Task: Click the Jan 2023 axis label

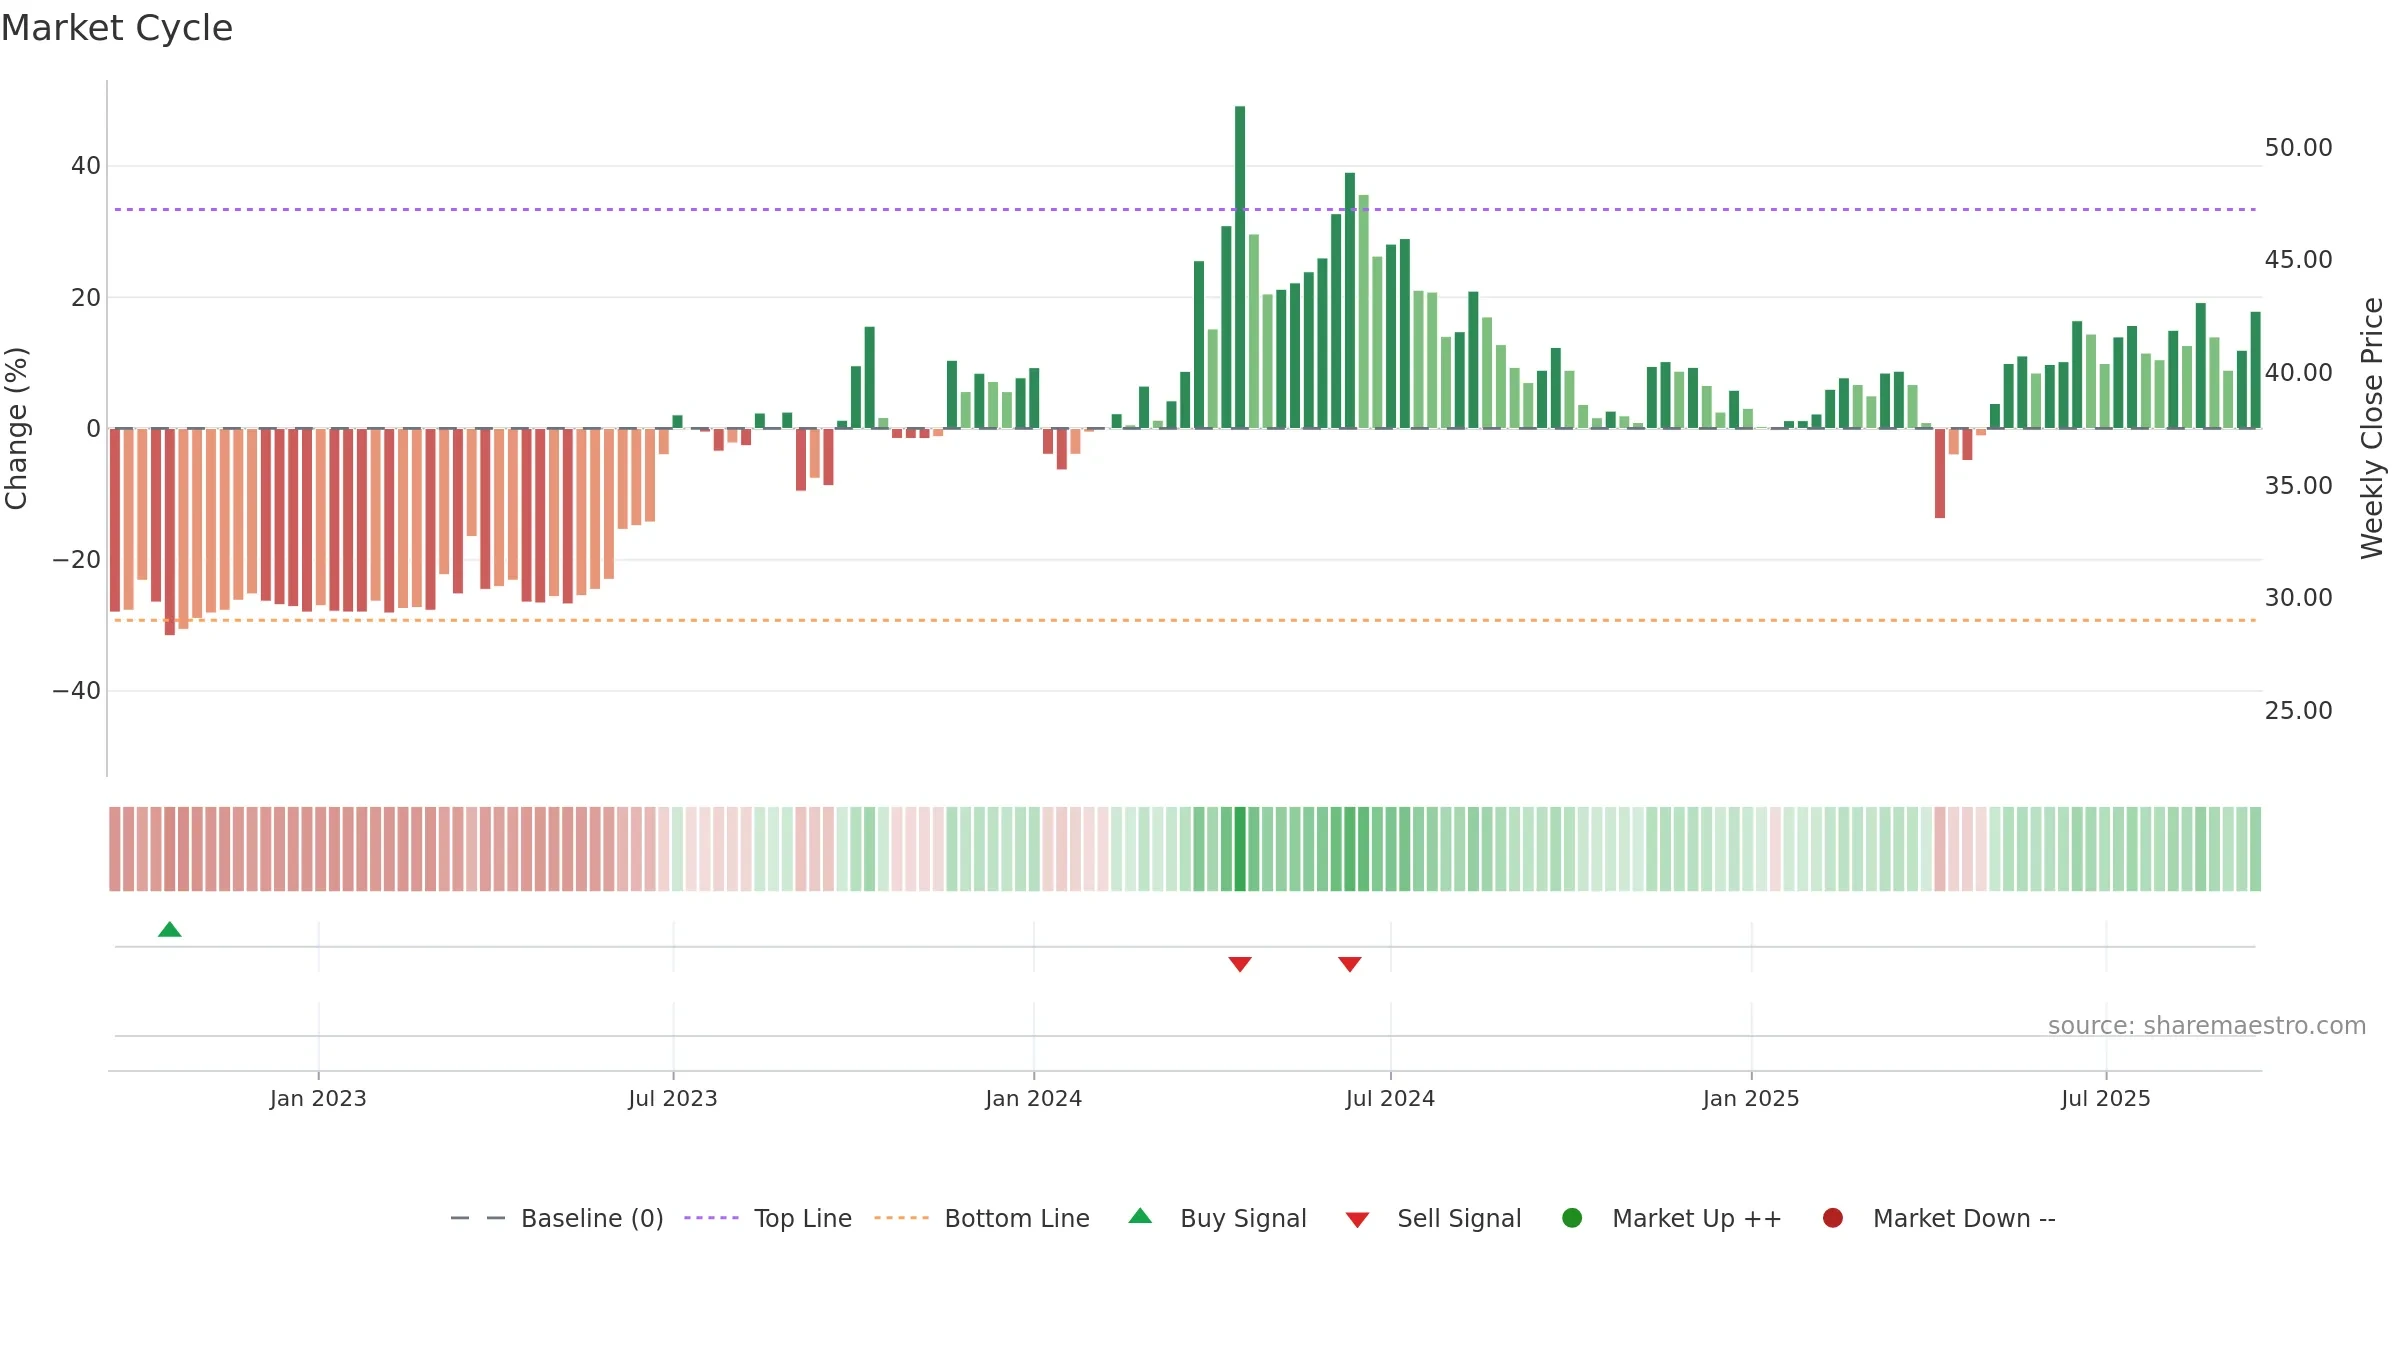Action: pos(318,1098)
